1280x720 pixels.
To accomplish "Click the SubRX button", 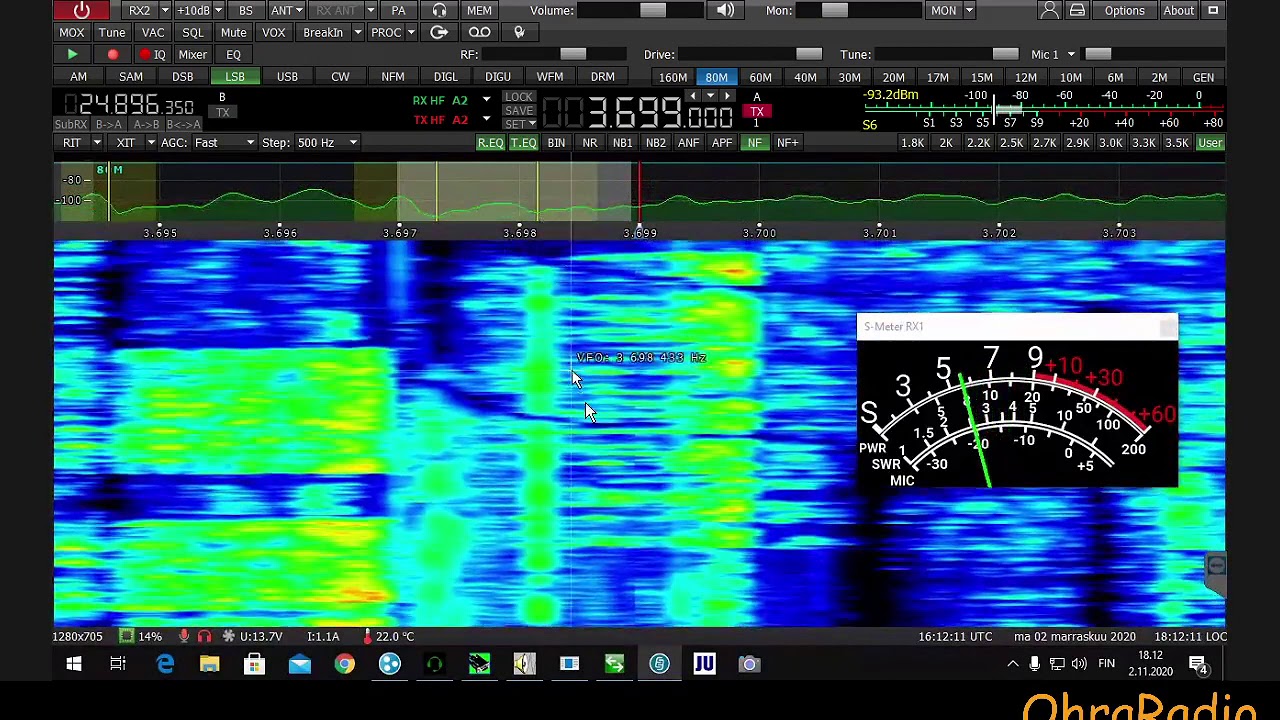I will pos(71,125).
